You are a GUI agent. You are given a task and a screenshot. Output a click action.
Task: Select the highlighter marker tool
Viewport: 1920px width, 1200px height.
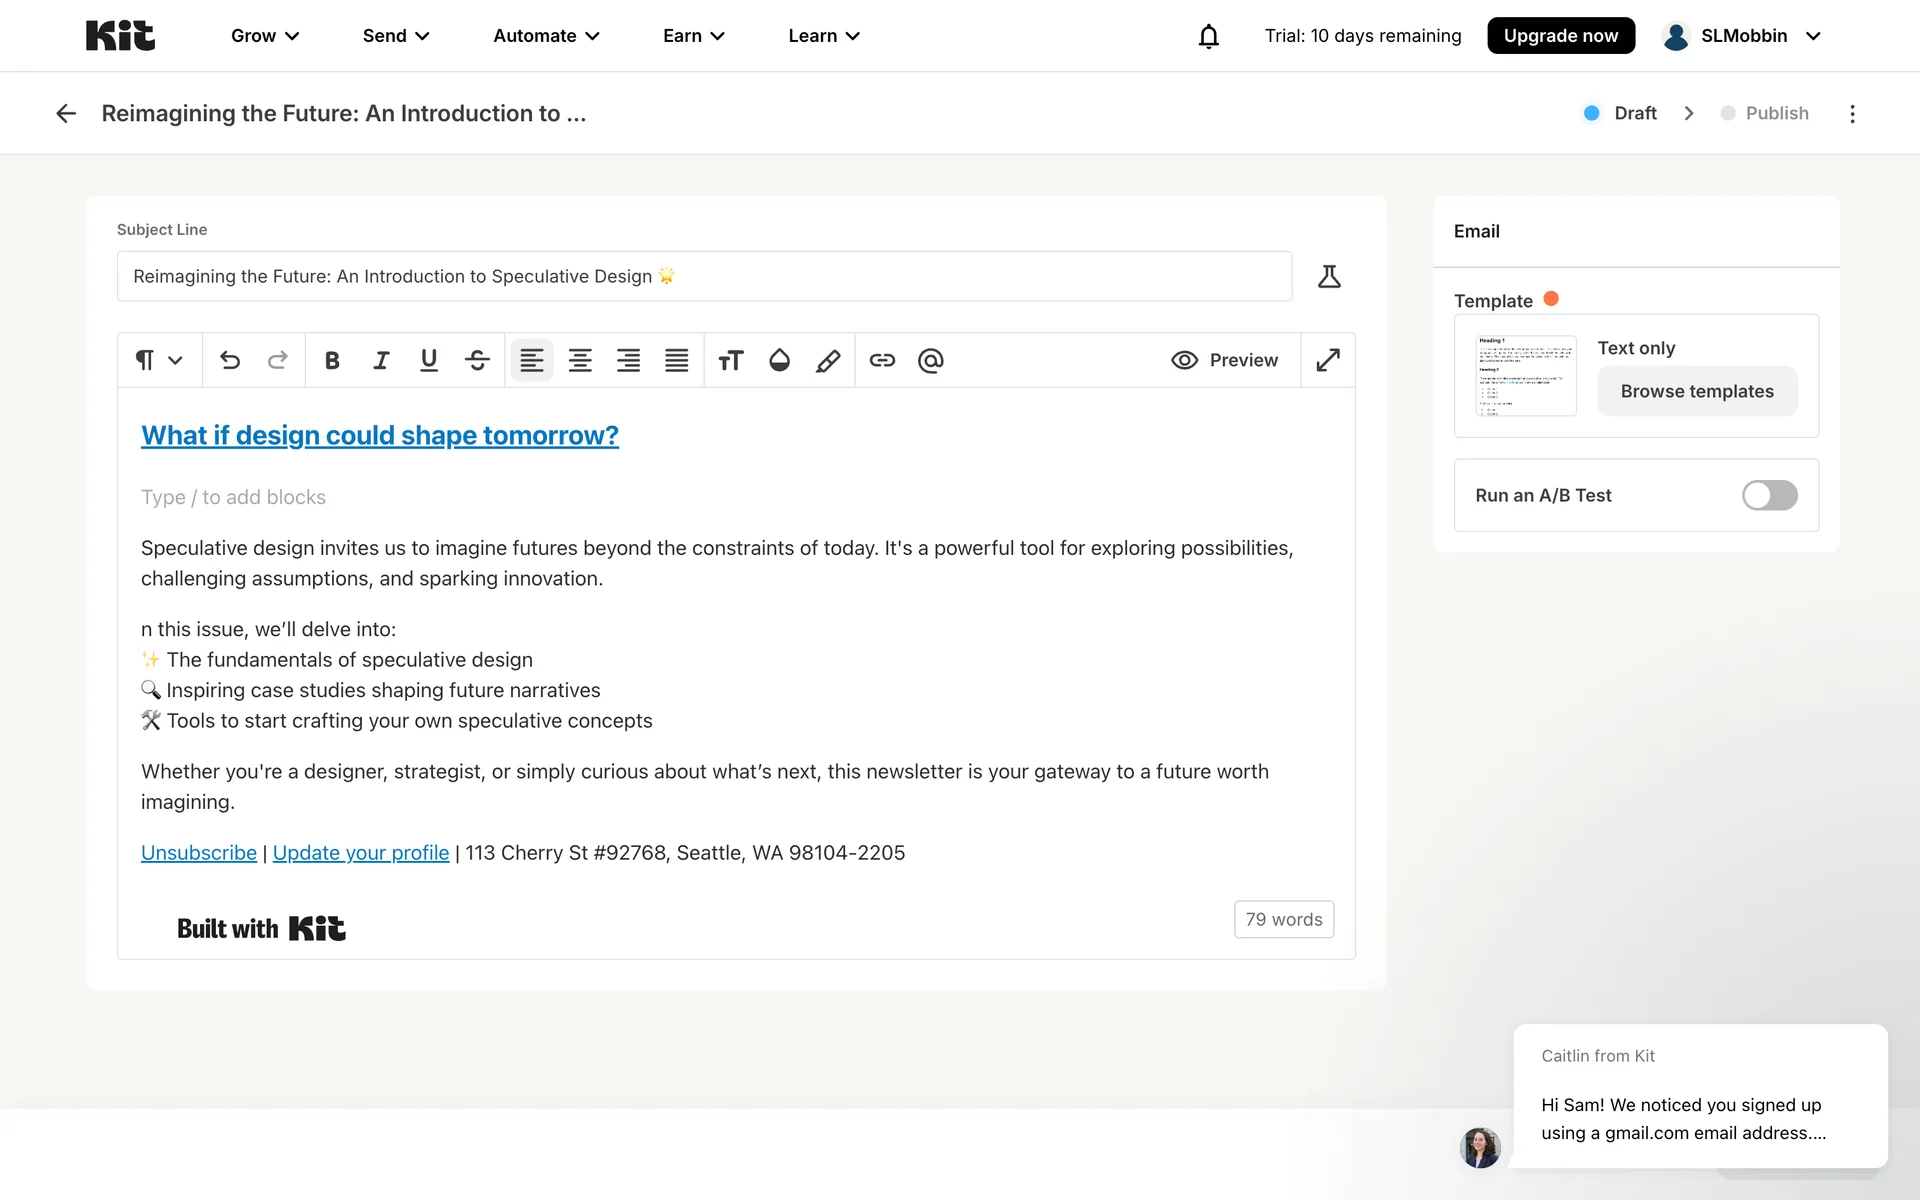tap(828, 360)
